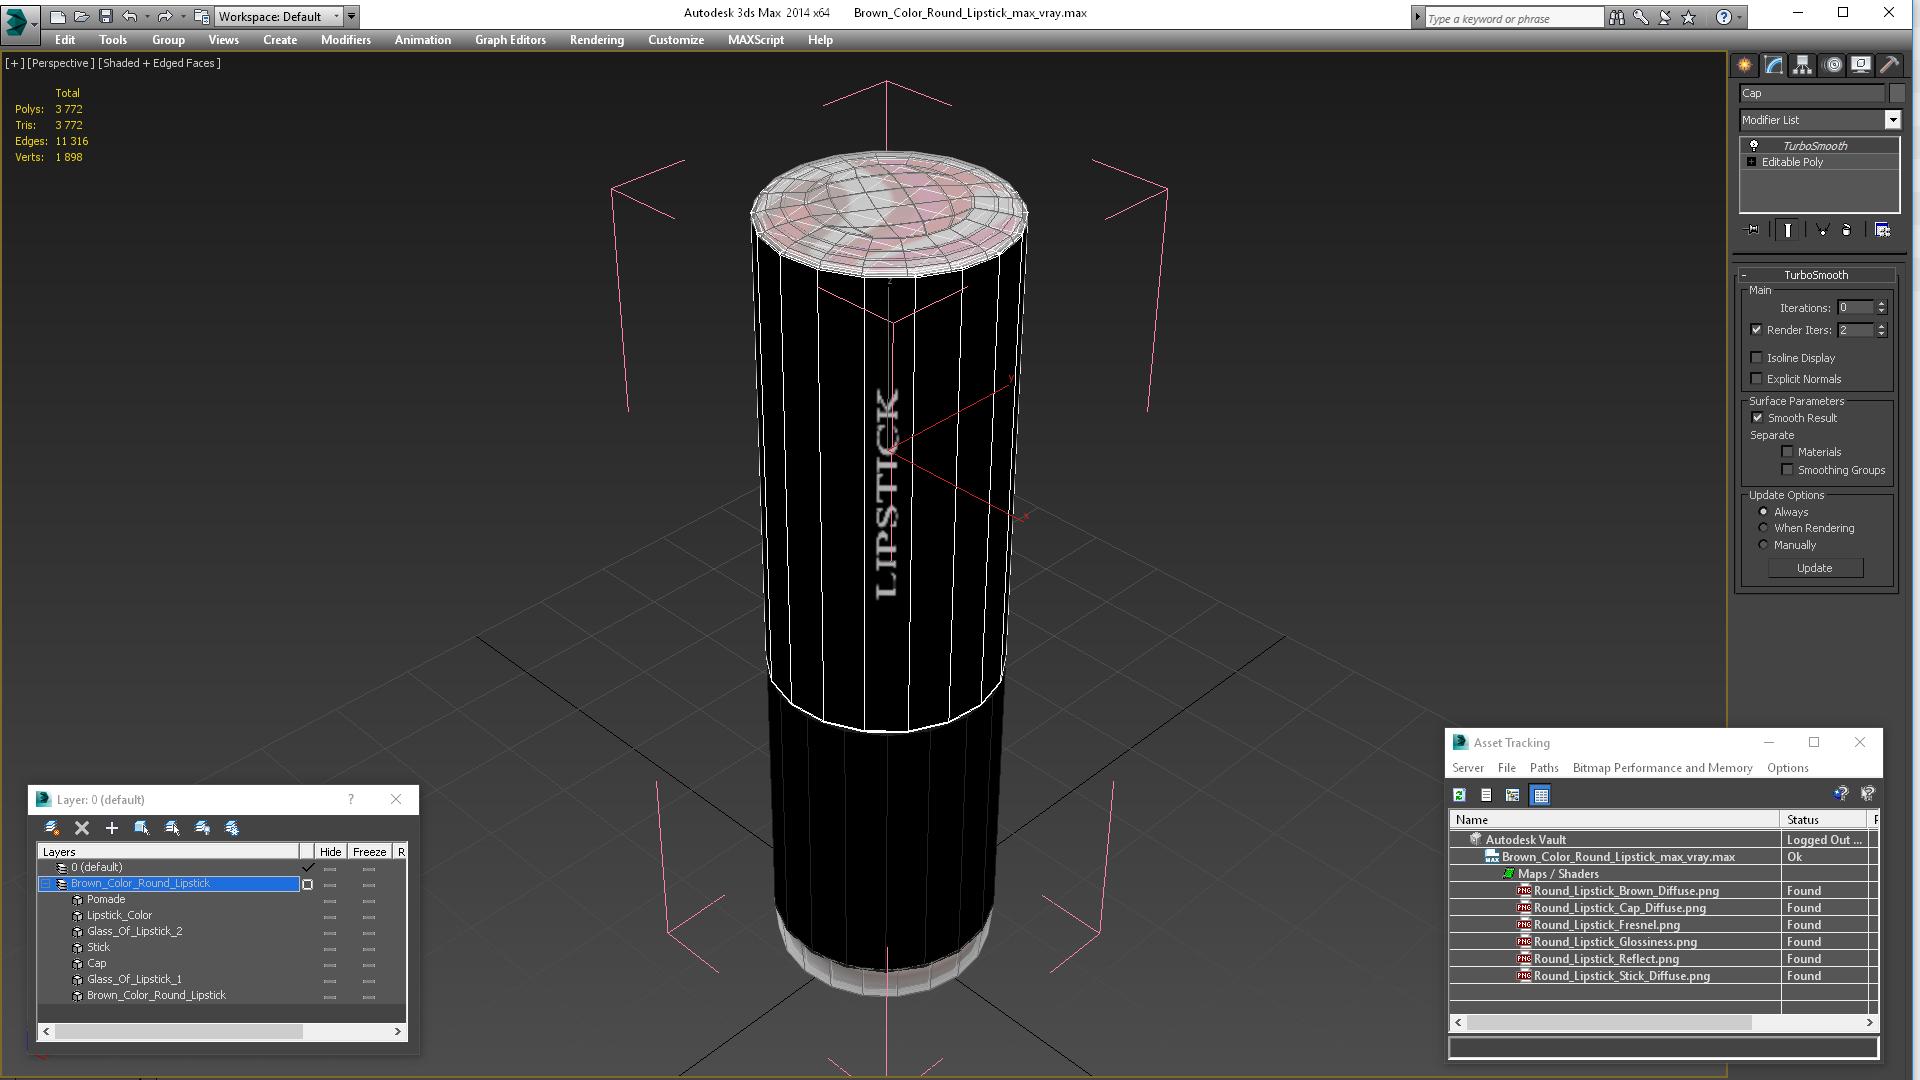Select the Lipstick_Color layer object
This screenshot has width=1920, height=1080.
[x=119, y=915]
